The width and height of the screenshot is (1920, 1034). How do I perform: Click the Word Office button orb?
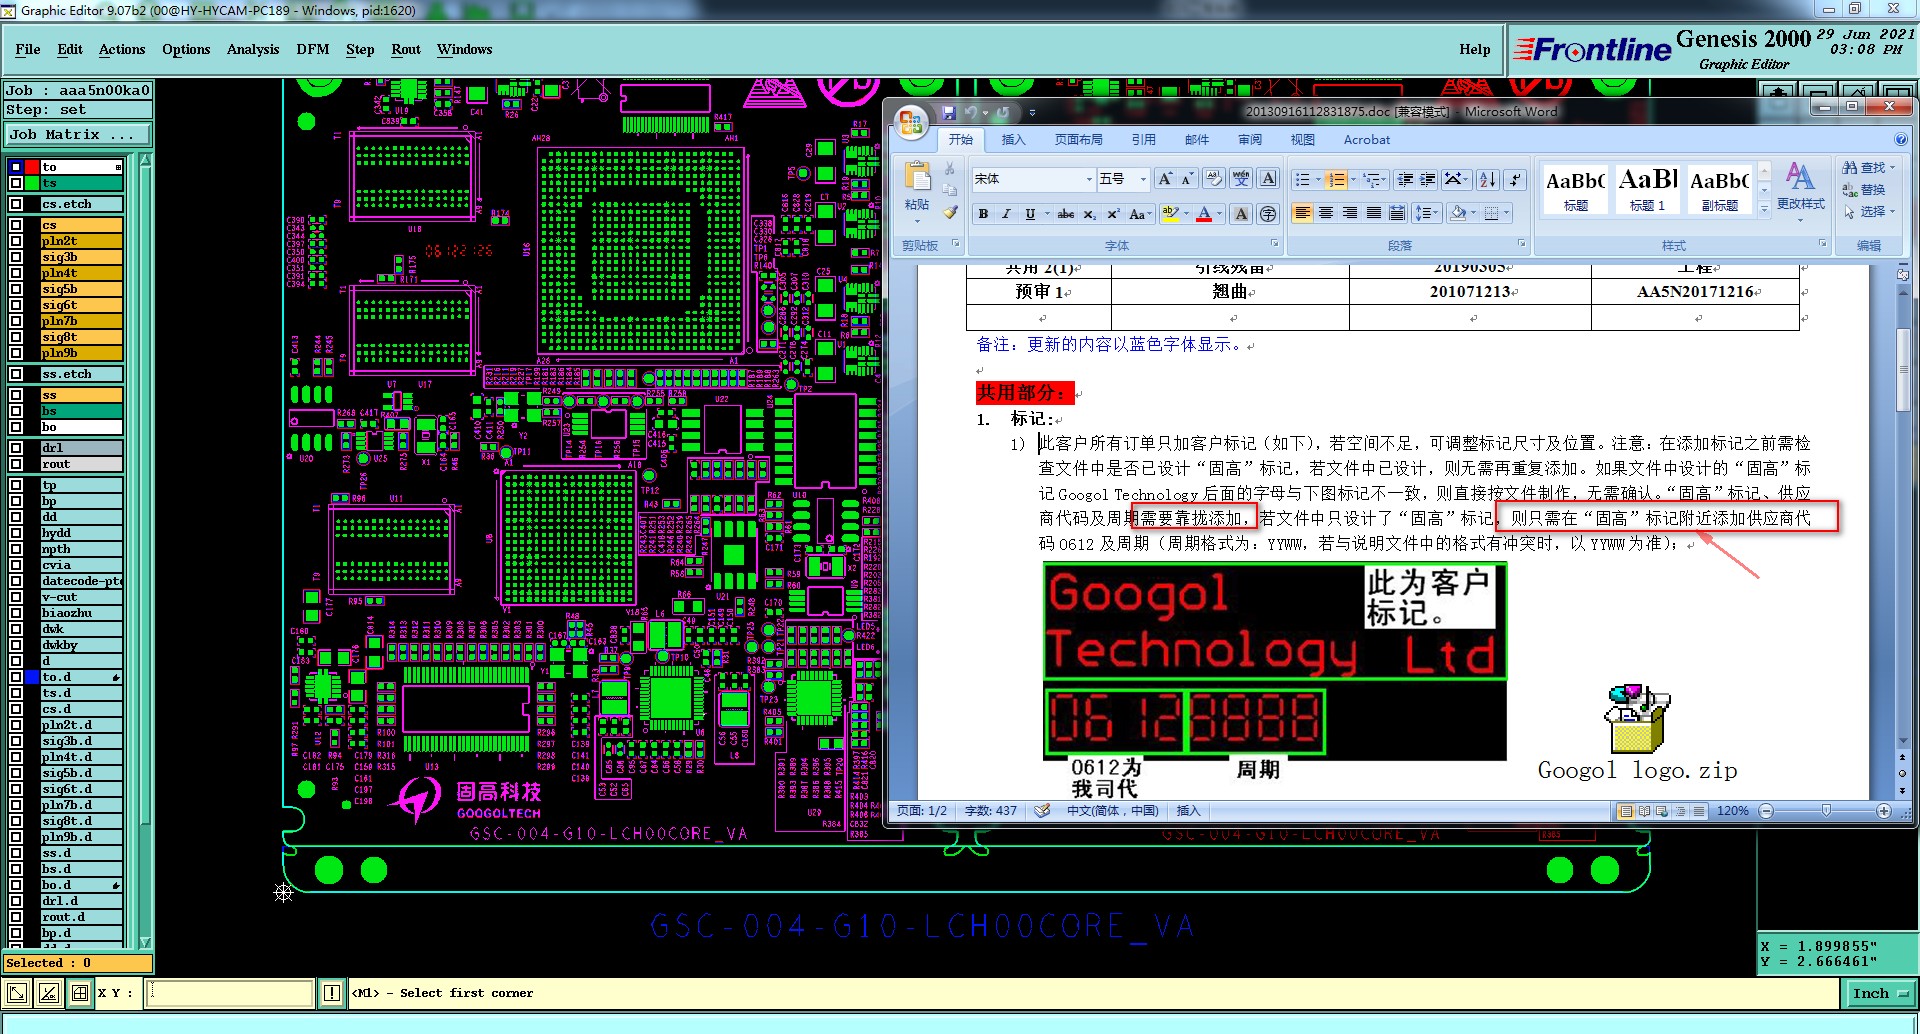click(911, 123)
